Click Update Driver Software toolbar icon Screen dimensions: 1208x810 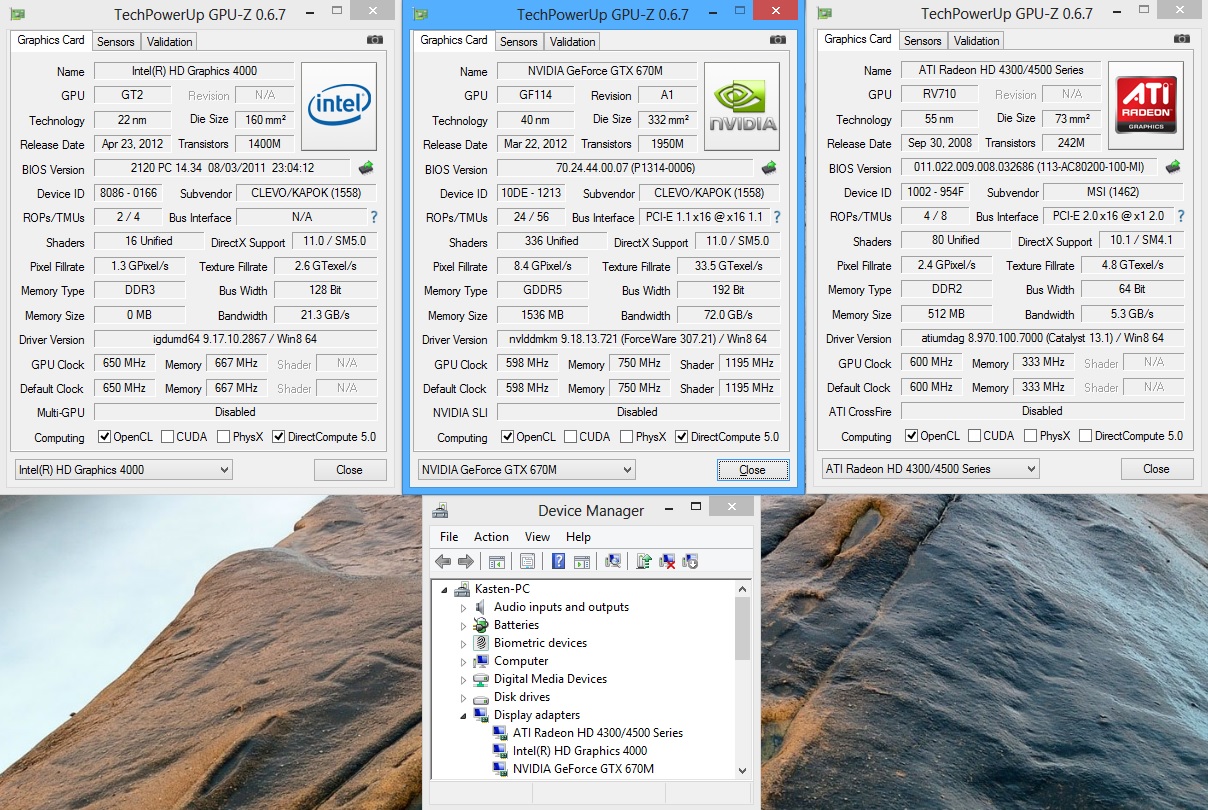[x=645, y=562]
